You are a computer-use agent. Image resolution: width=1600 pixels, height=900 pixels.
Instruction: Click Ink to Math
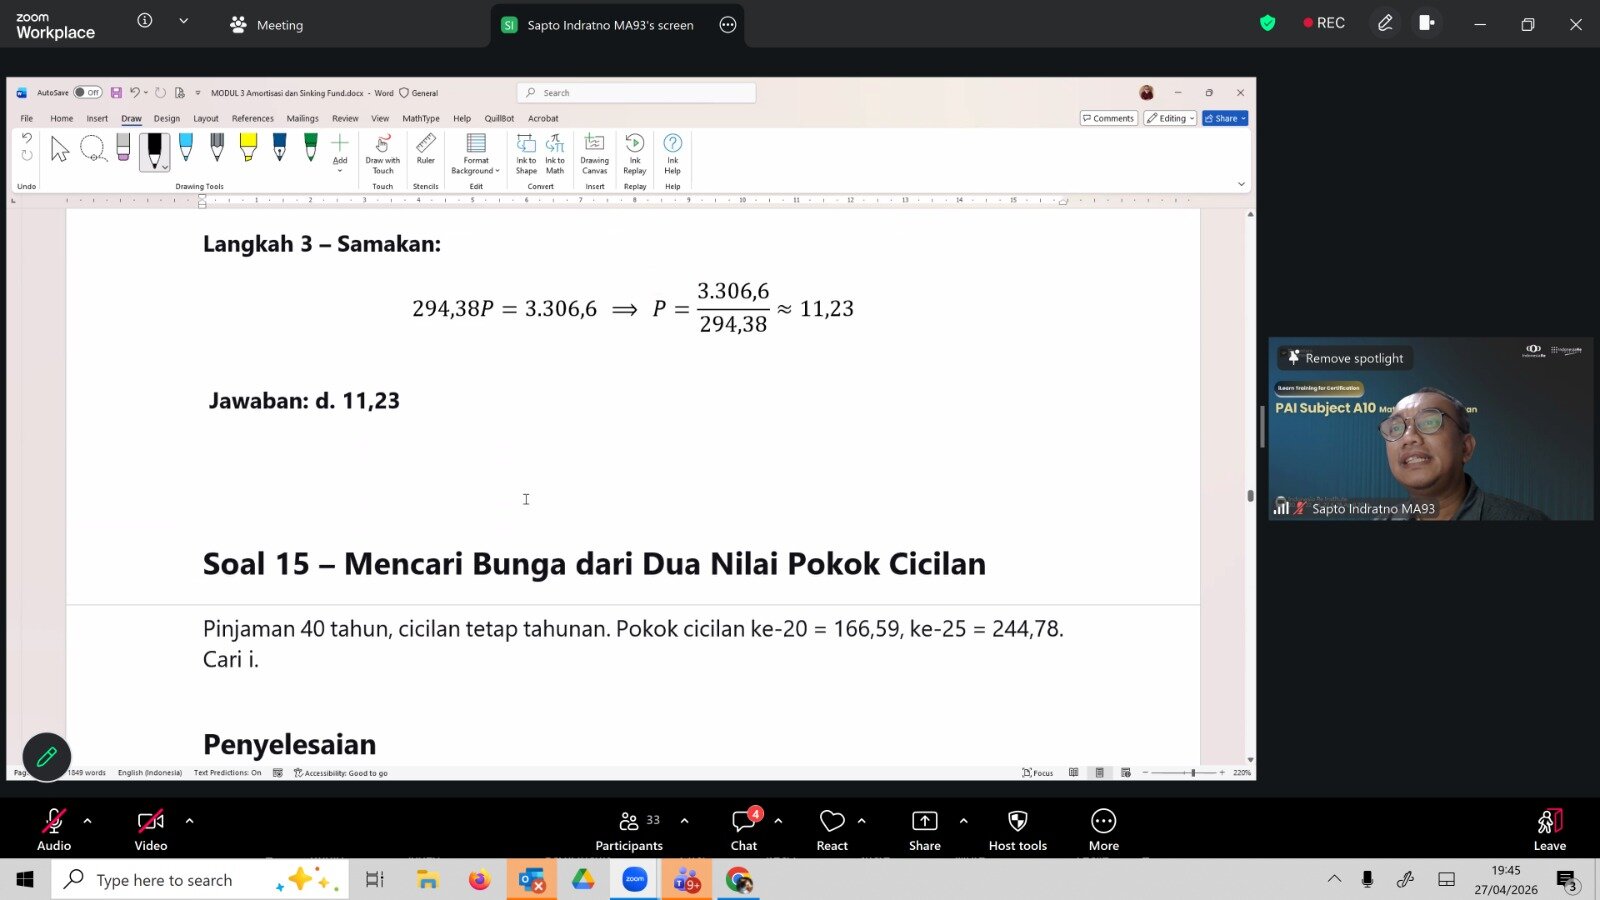[555, 154]
